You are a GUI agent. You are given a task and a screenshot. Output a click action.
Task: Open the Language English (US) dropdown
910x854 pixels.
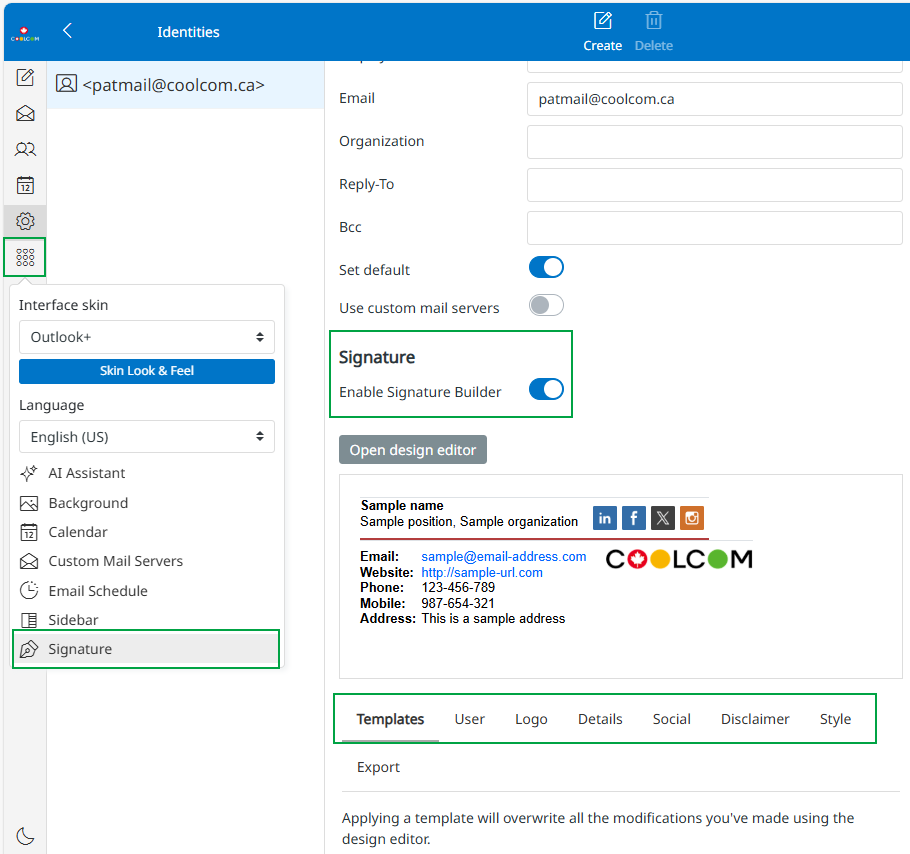click(147, 437)
